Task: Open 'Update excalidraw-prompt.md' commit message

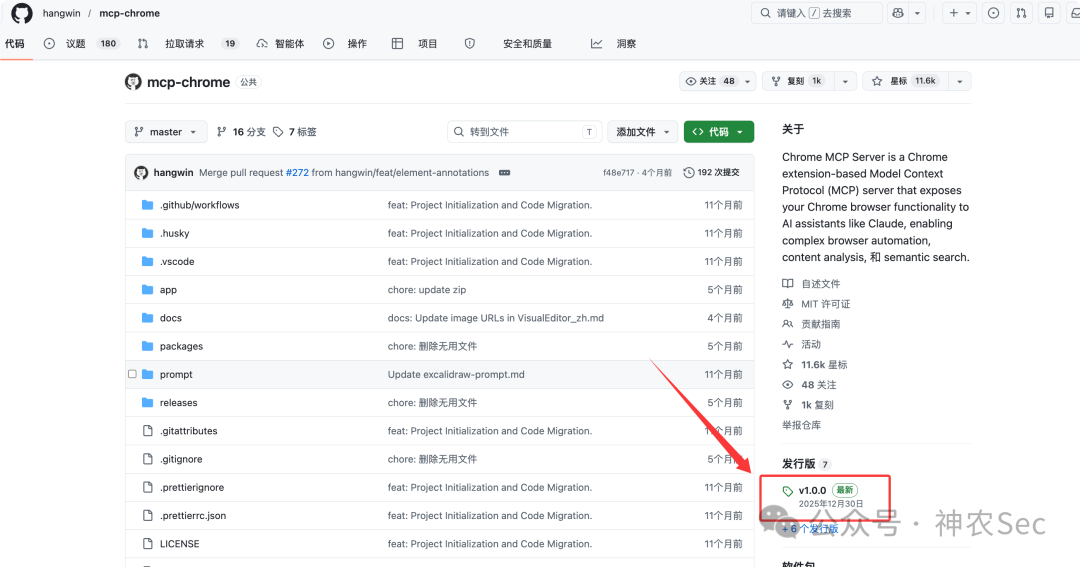Action: [456, 375]
